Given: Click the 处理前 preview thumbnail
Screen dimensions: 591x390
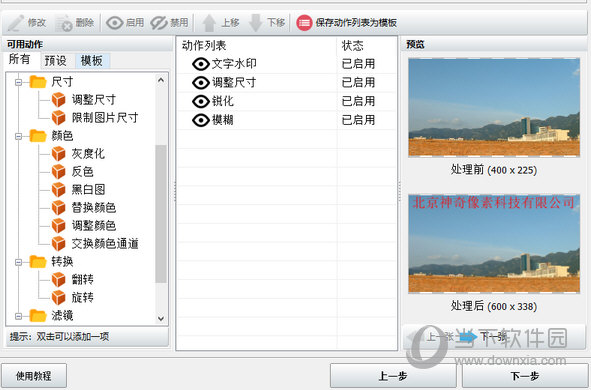Looking at the screenshot, I should point(494,107).
